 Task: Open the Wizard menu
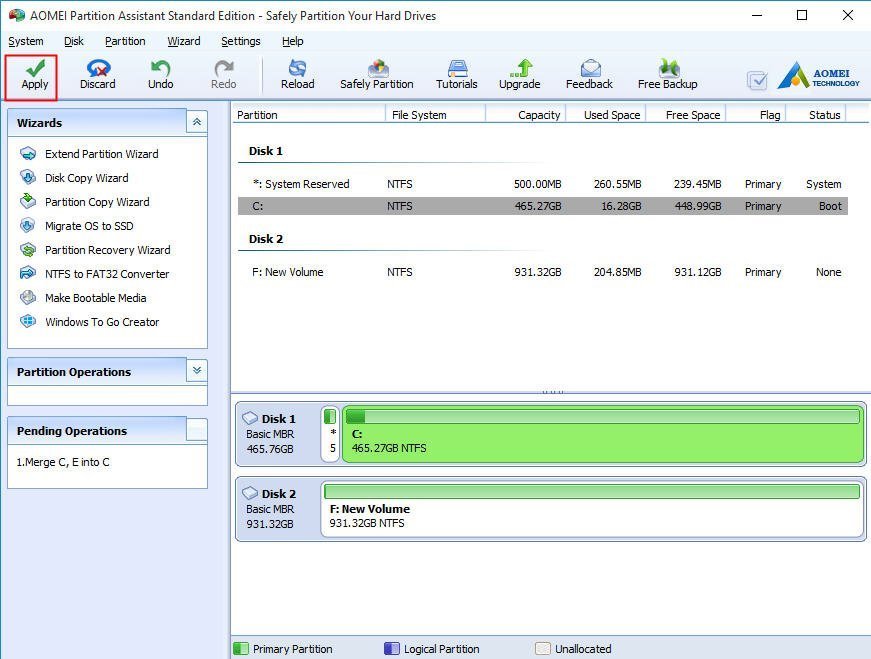(184, 41)
